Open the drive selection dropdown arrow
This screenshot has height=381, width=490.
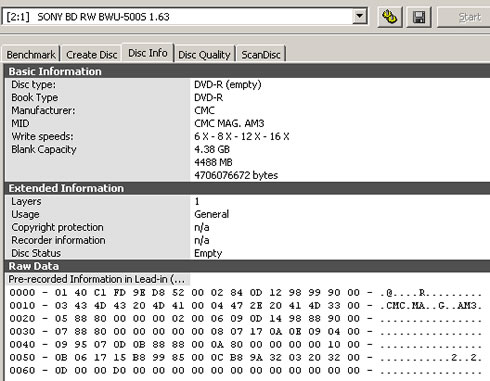[360, 16]
